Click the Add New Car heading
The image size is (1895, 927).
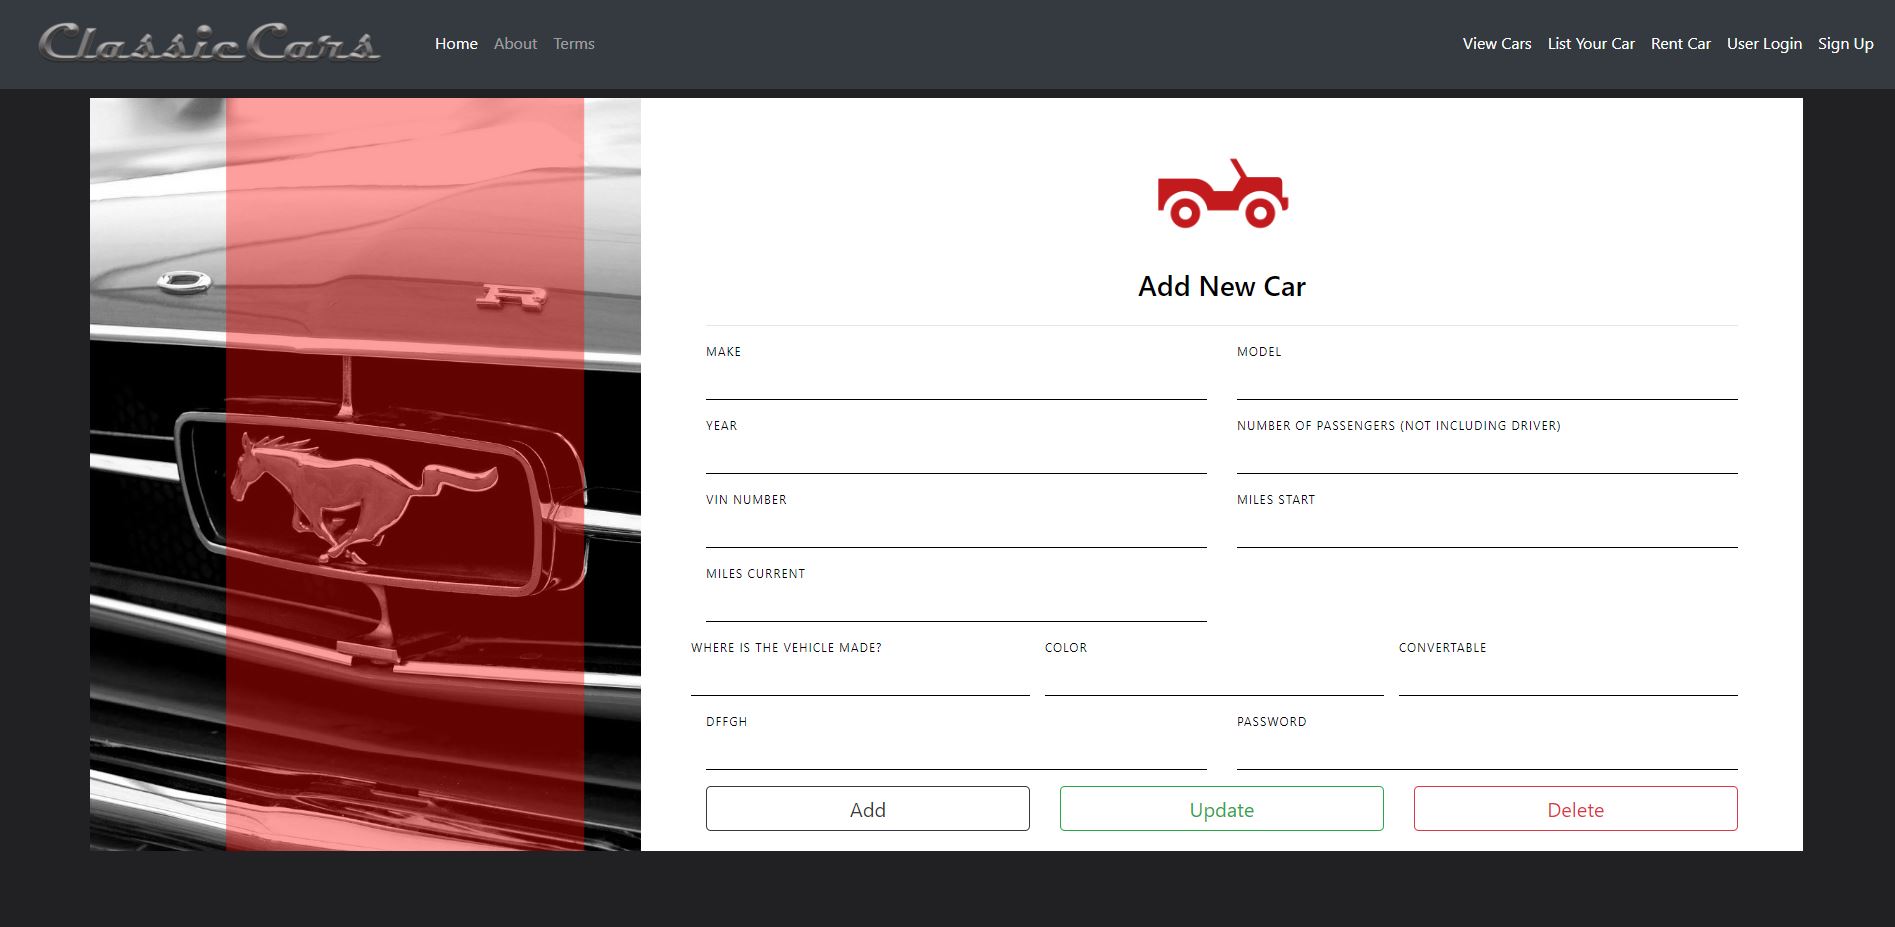coord(1222,286)
